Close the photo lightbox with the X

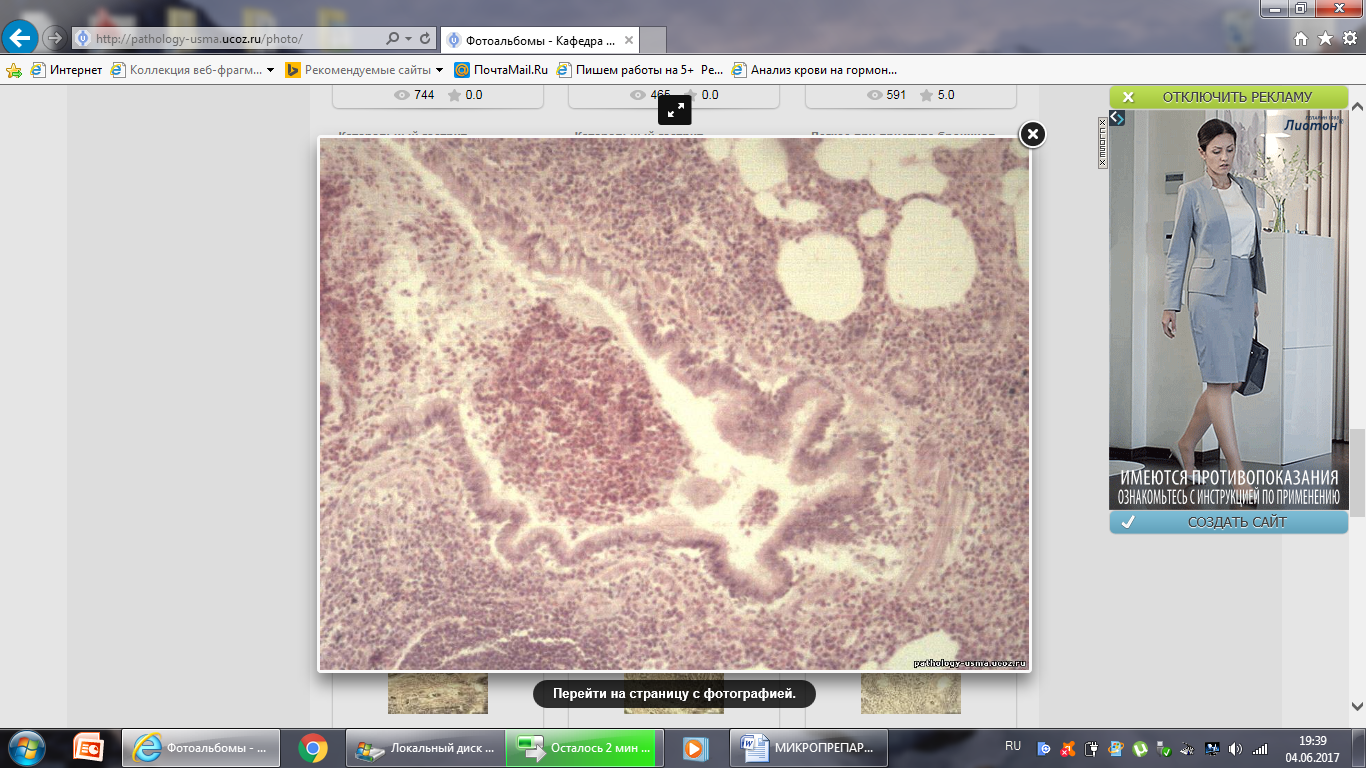pos(1032,134)
